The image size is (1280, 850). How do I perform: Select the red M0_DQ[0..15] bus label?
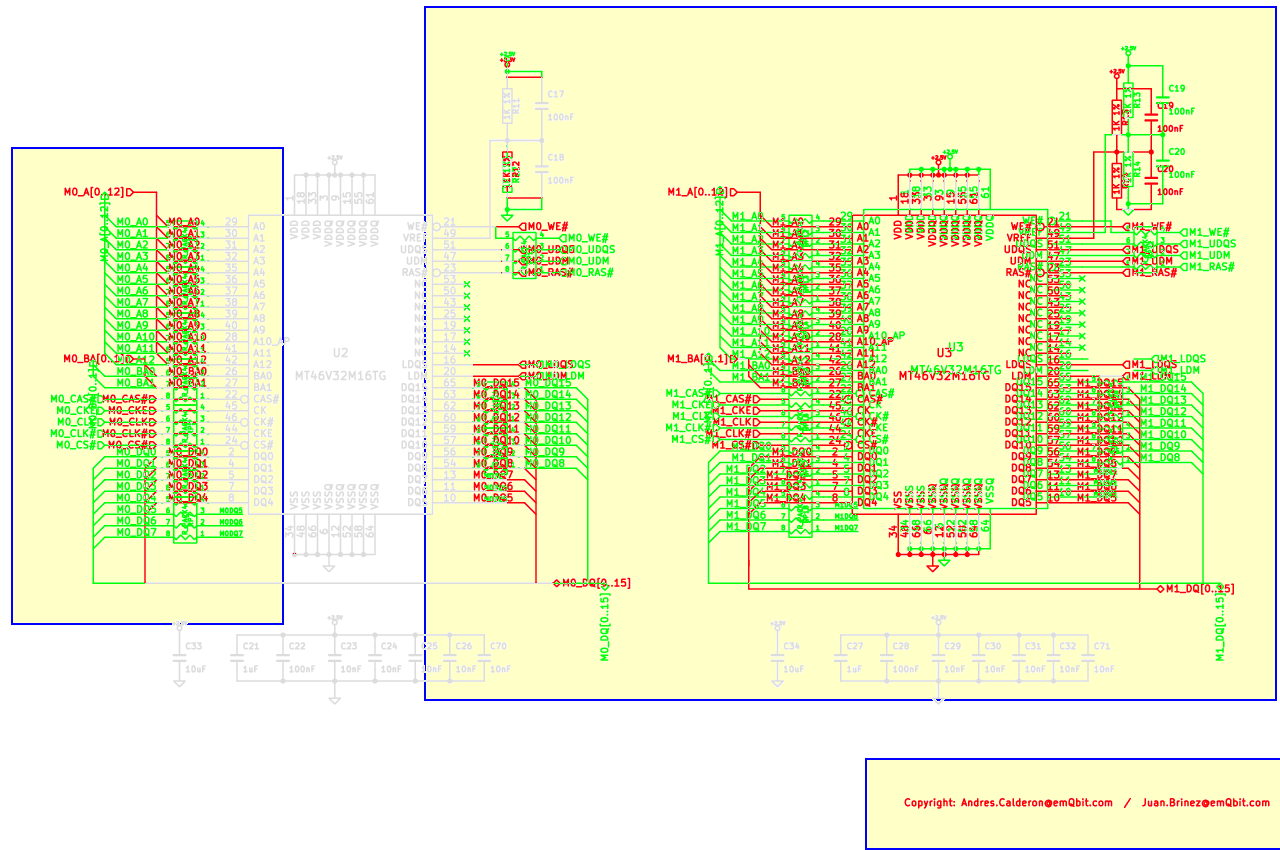(x=596, y=583)
